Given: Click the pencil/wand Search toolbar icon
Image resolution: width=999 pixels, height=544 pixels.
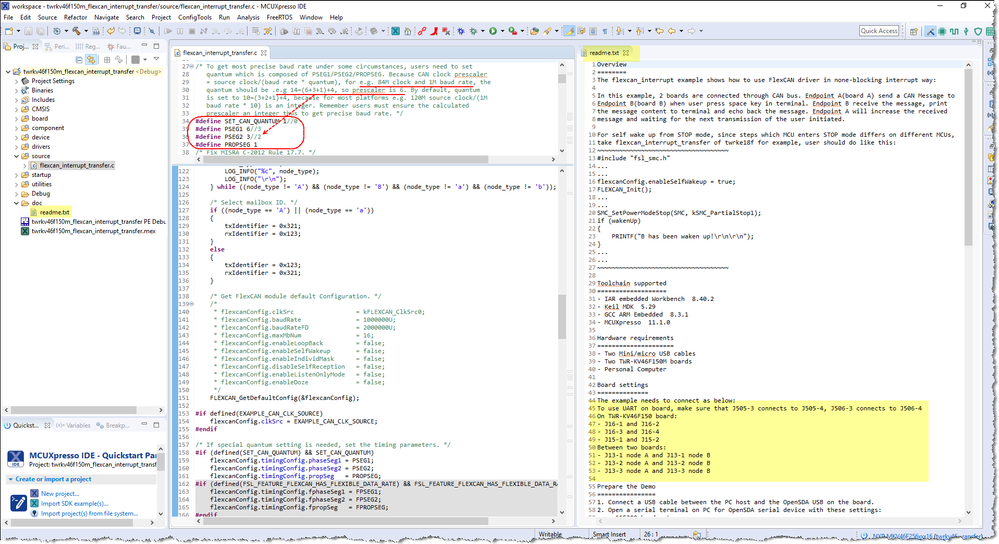Looking at the screenshot, I should click(547, 31).
